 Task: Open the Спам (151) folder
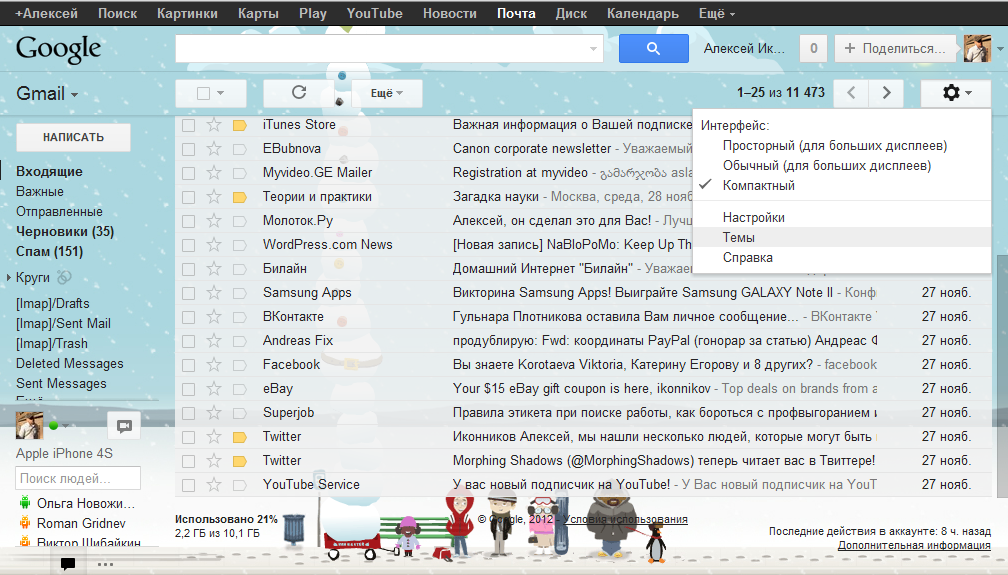click(49, 251)
